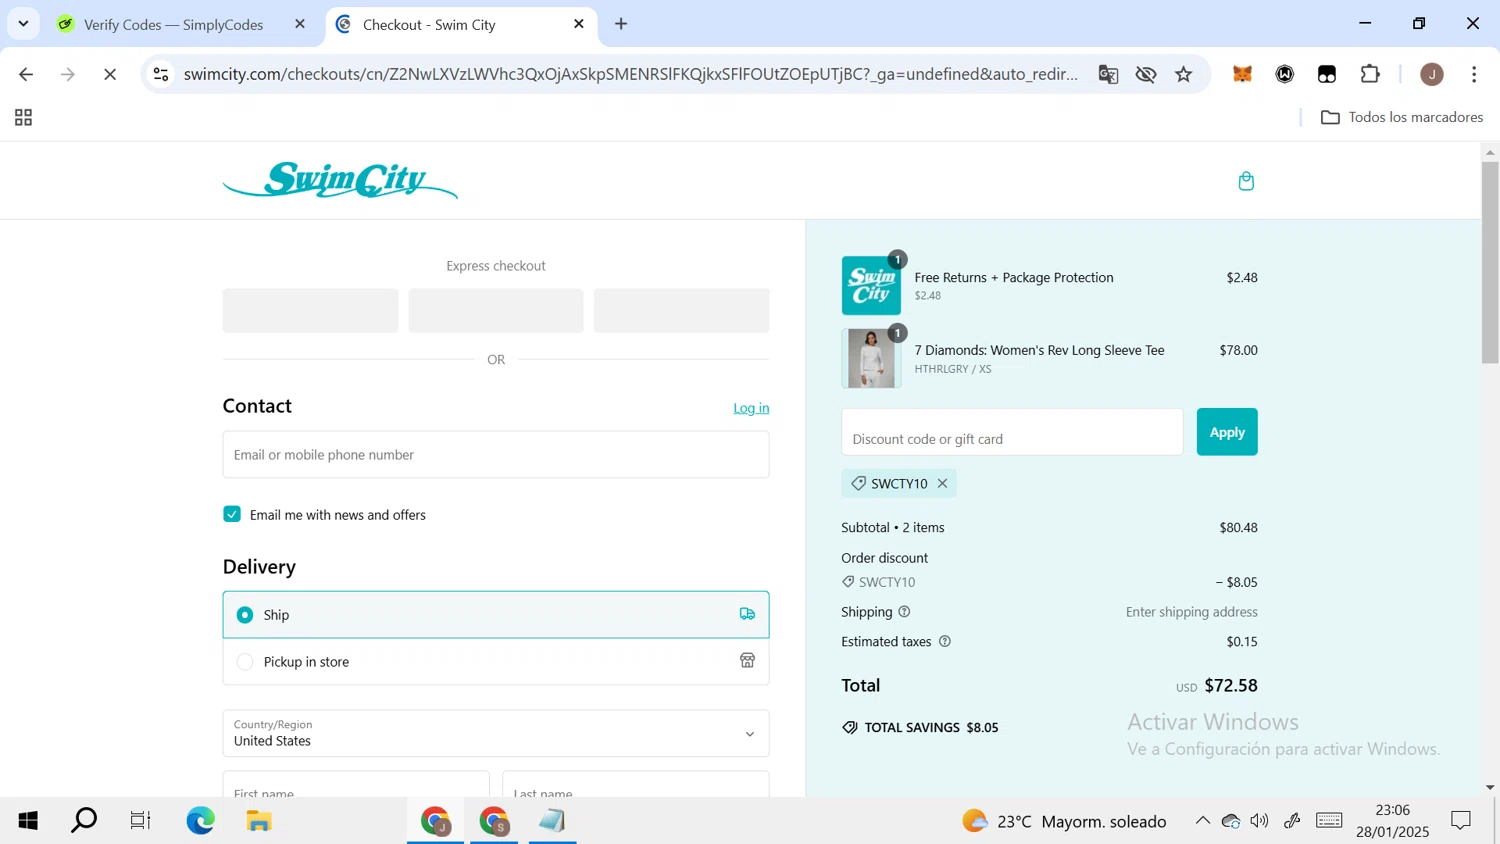The image size is (1500, 844).
Task: Open the notifications action center
Action: tap(1461, 821)
